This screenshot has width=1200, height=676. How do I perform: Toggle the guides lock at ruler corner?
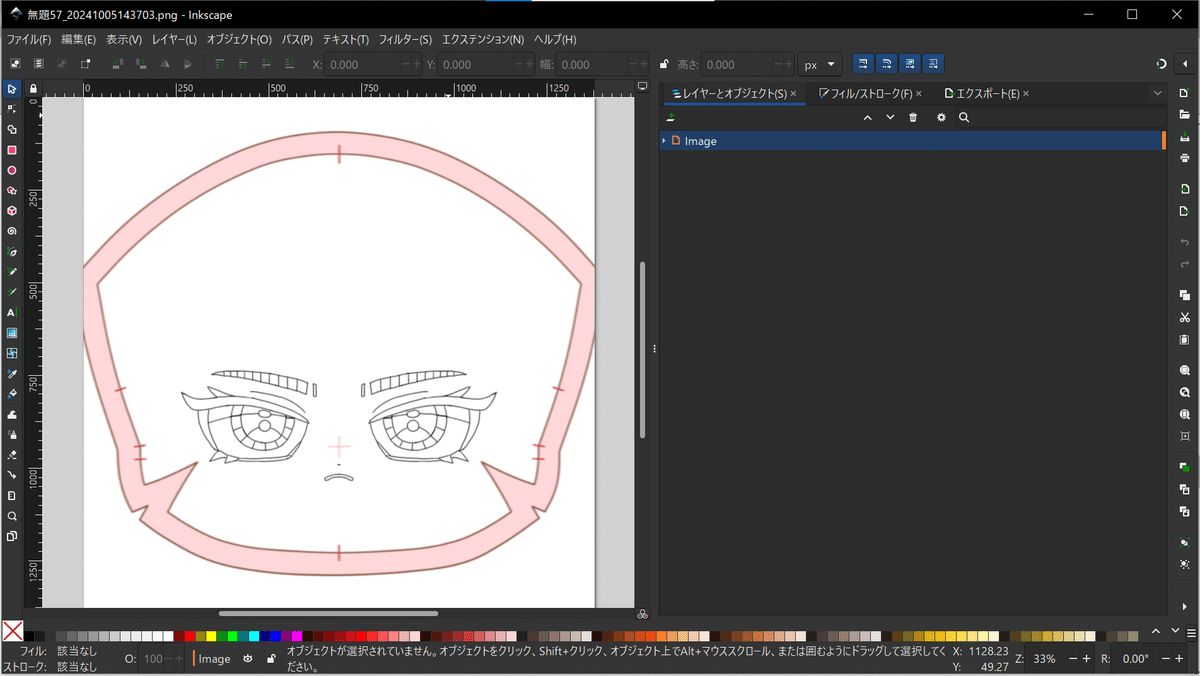pos(34,88)
